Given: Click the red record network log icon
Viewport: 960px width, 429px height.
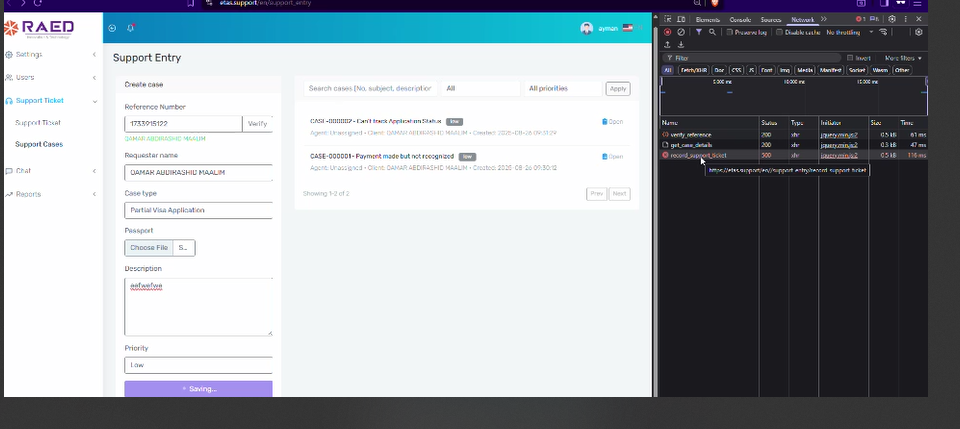Looking at the screenshot, I should tap(668, 32).
